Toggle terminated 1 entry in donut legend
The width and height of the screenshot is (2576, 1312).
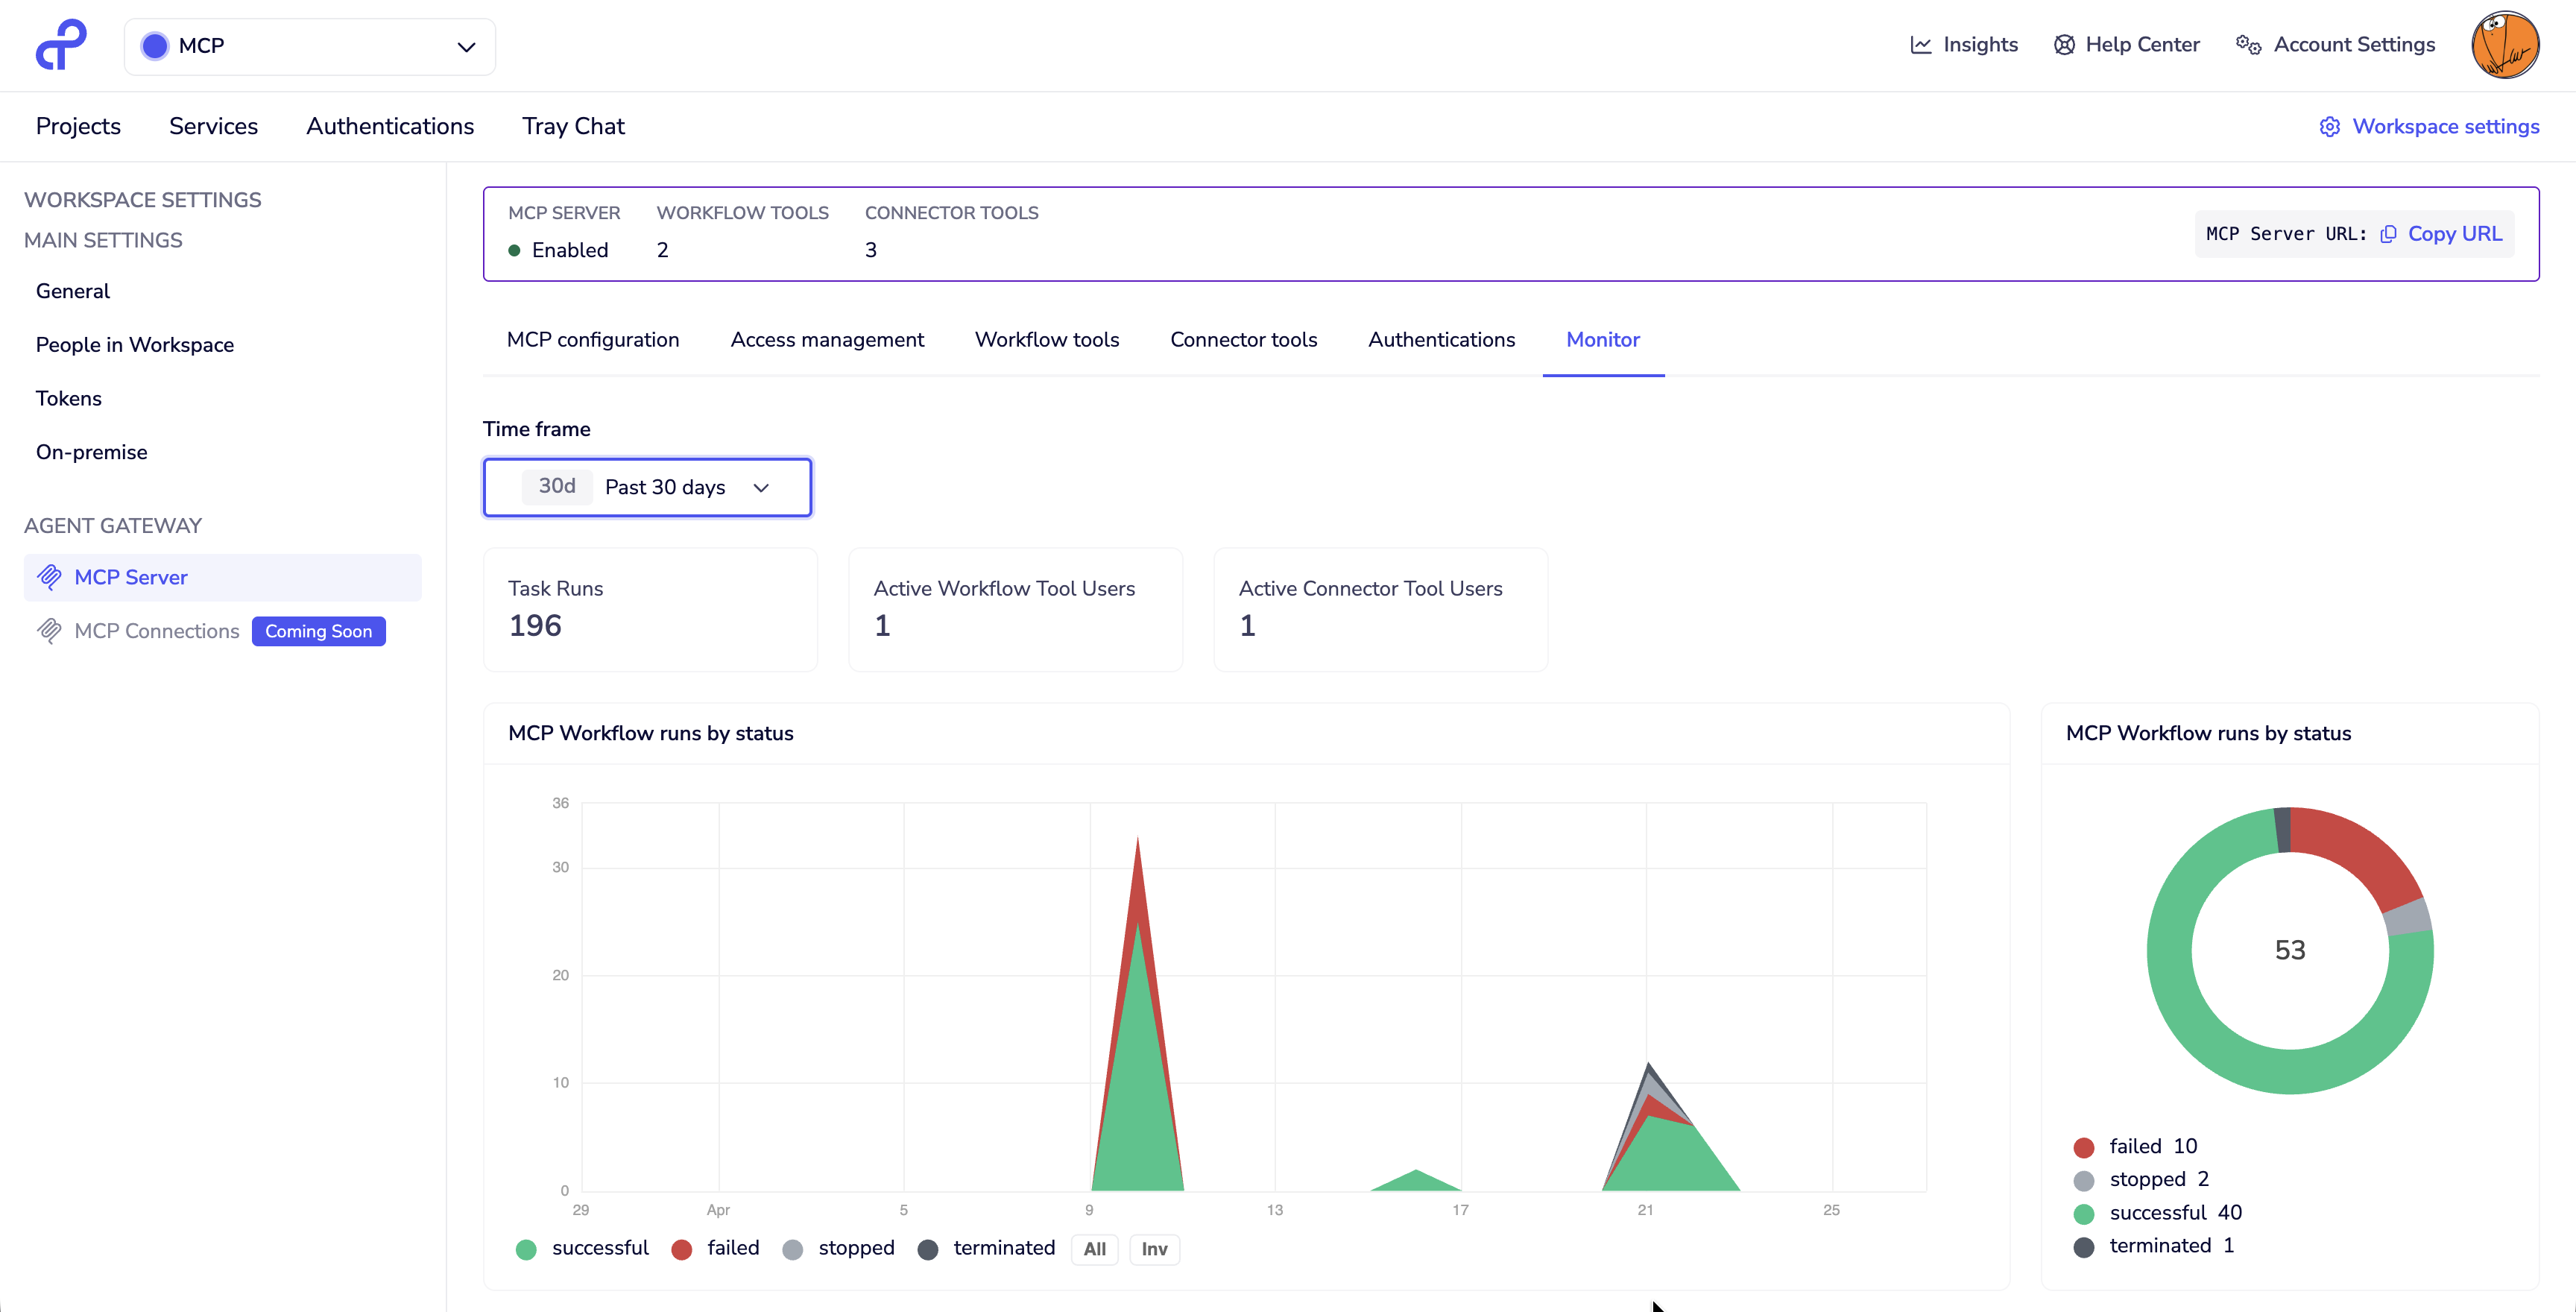click(2154, 1245)
